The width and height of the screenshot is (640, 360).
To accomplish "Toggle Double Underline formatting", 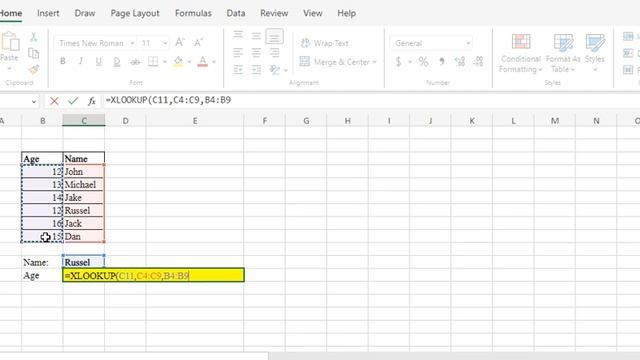I will click(x=117, y=62).
